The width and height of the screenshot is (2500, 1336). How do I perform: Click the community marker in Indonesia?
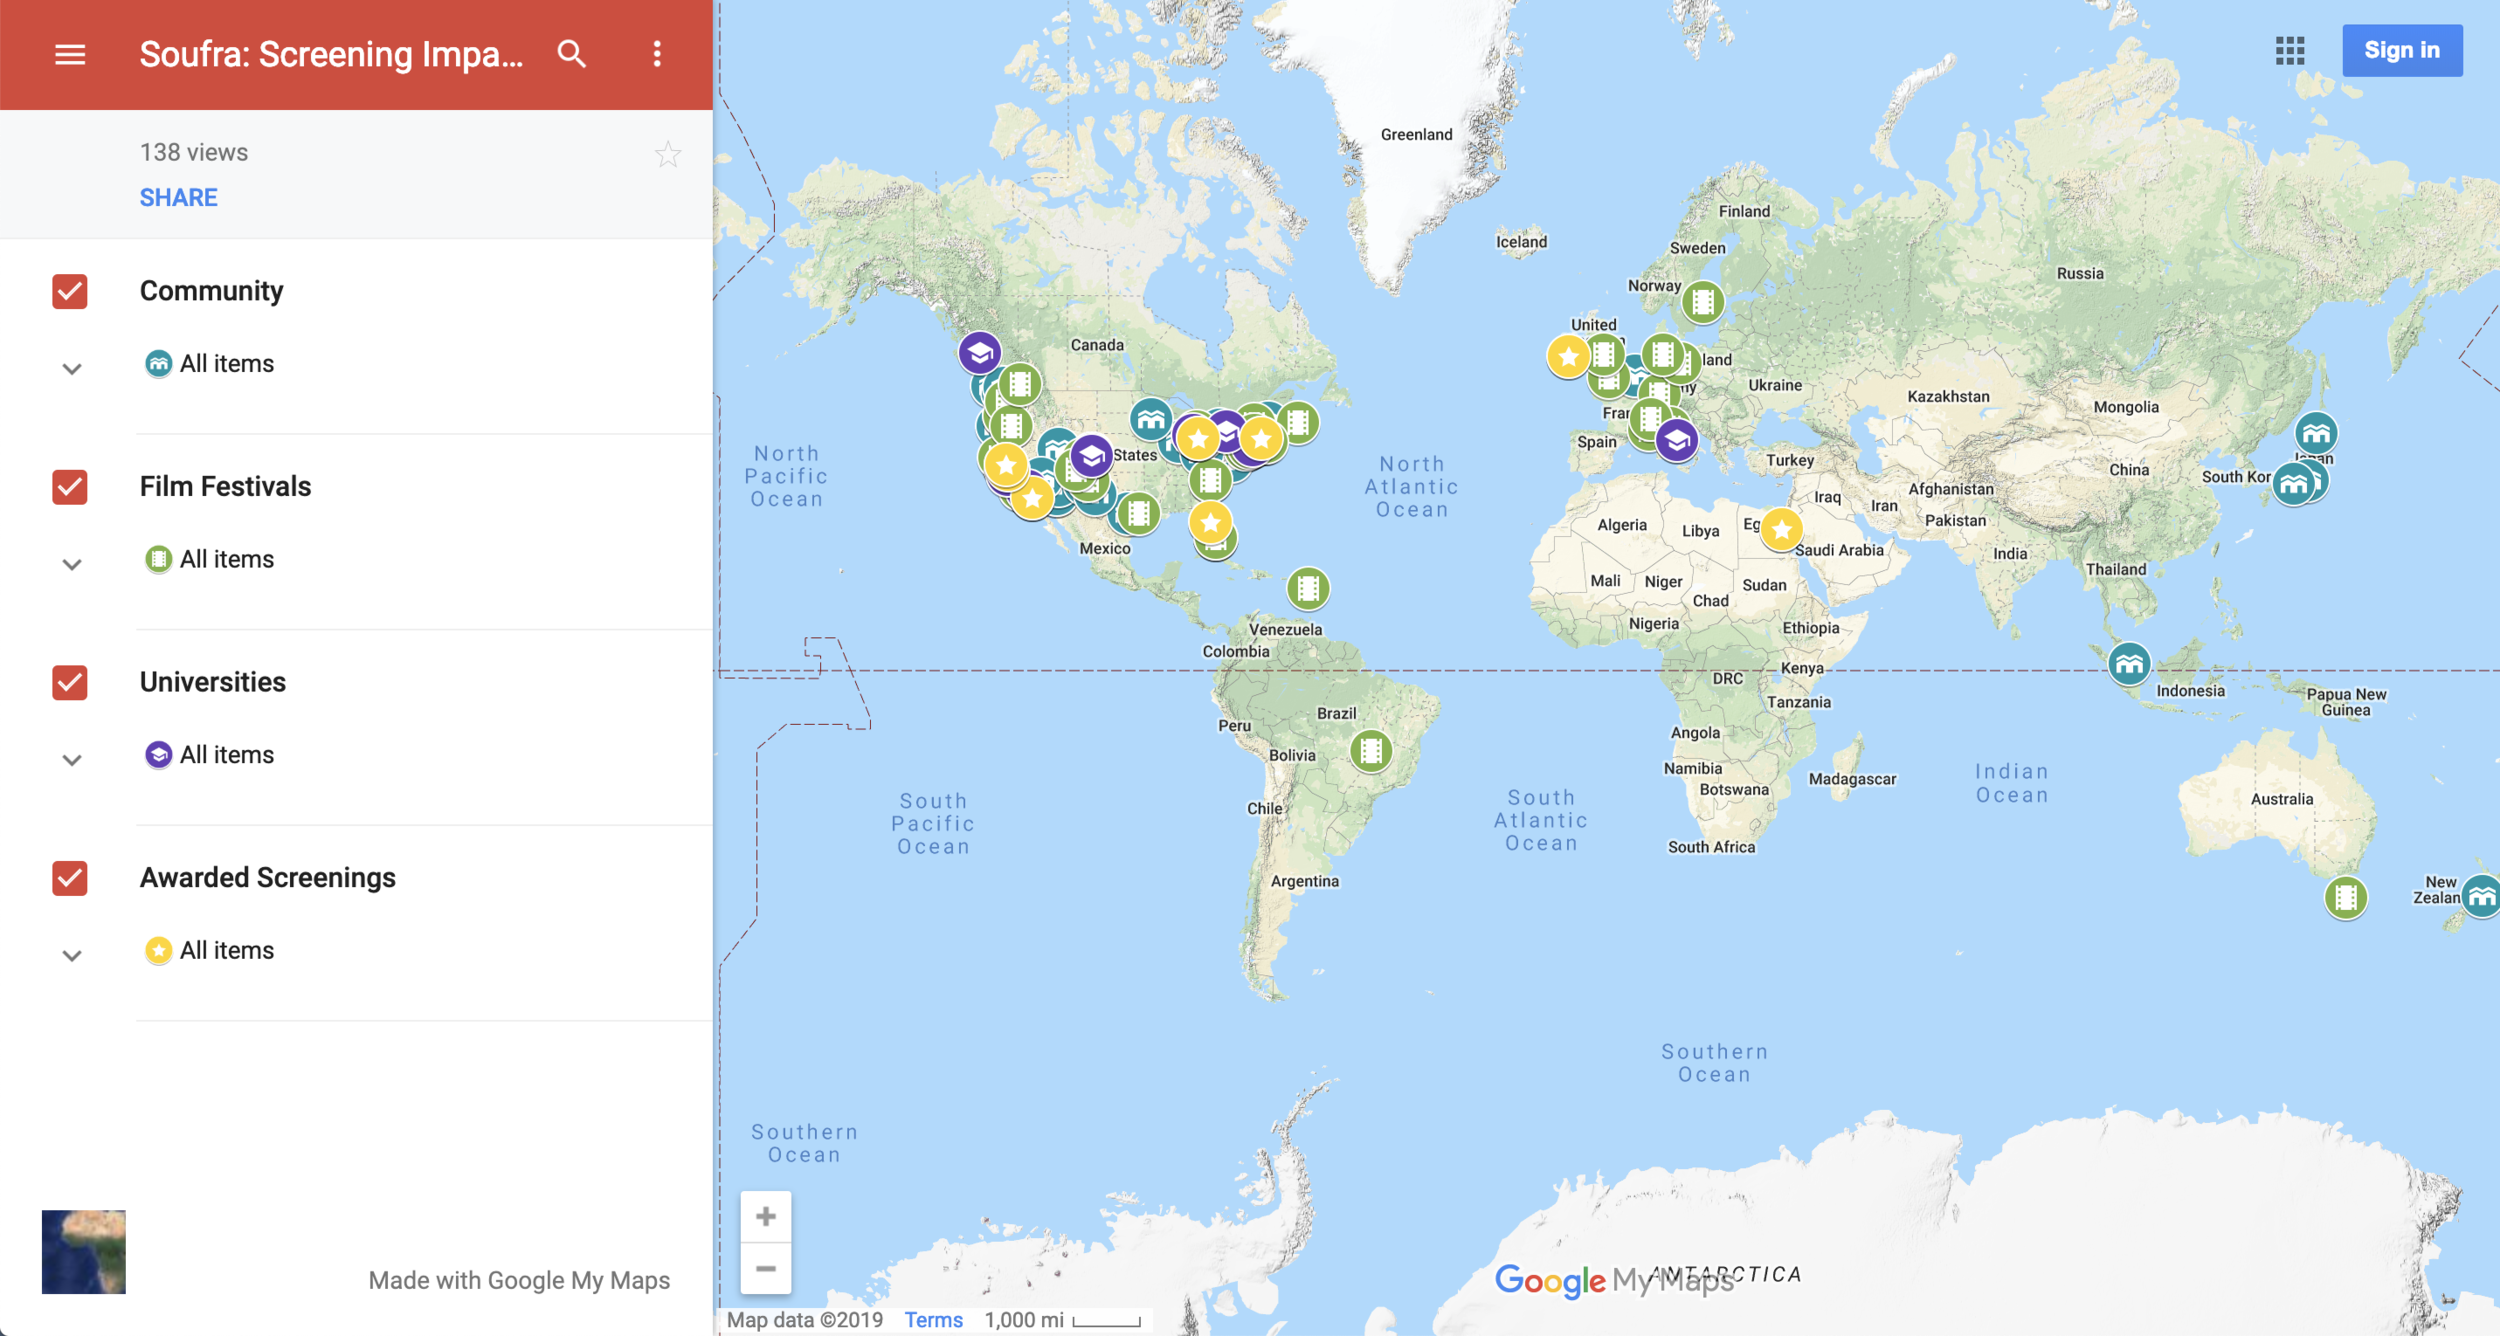coord(2128,663)
